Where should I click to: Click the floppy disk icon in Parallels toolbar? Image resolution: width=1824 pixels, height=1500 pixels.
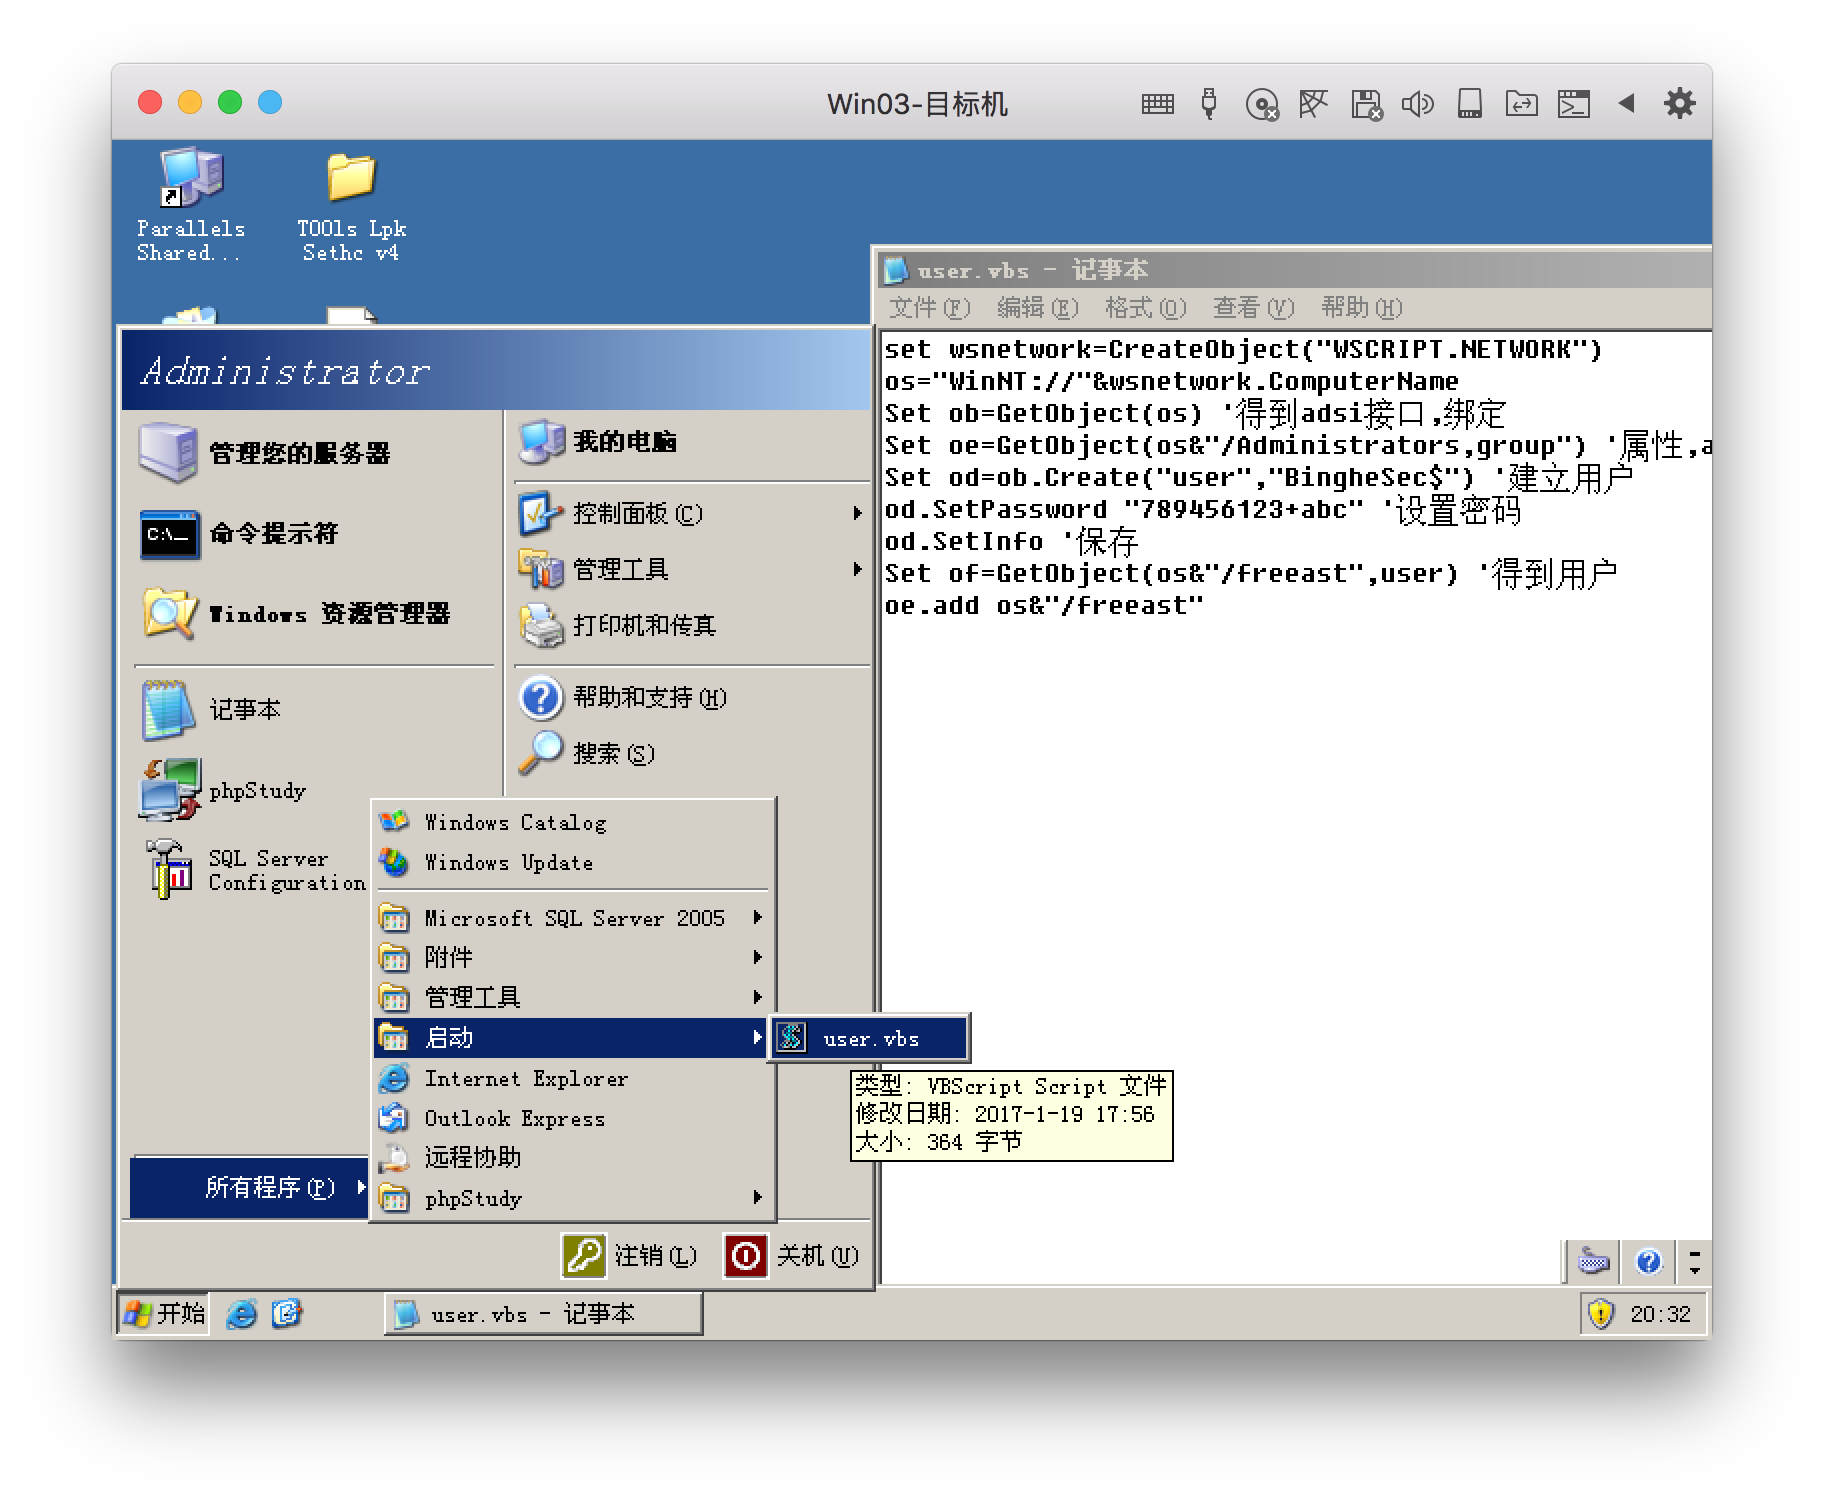pyautogui.click(x=1366, y=104)
